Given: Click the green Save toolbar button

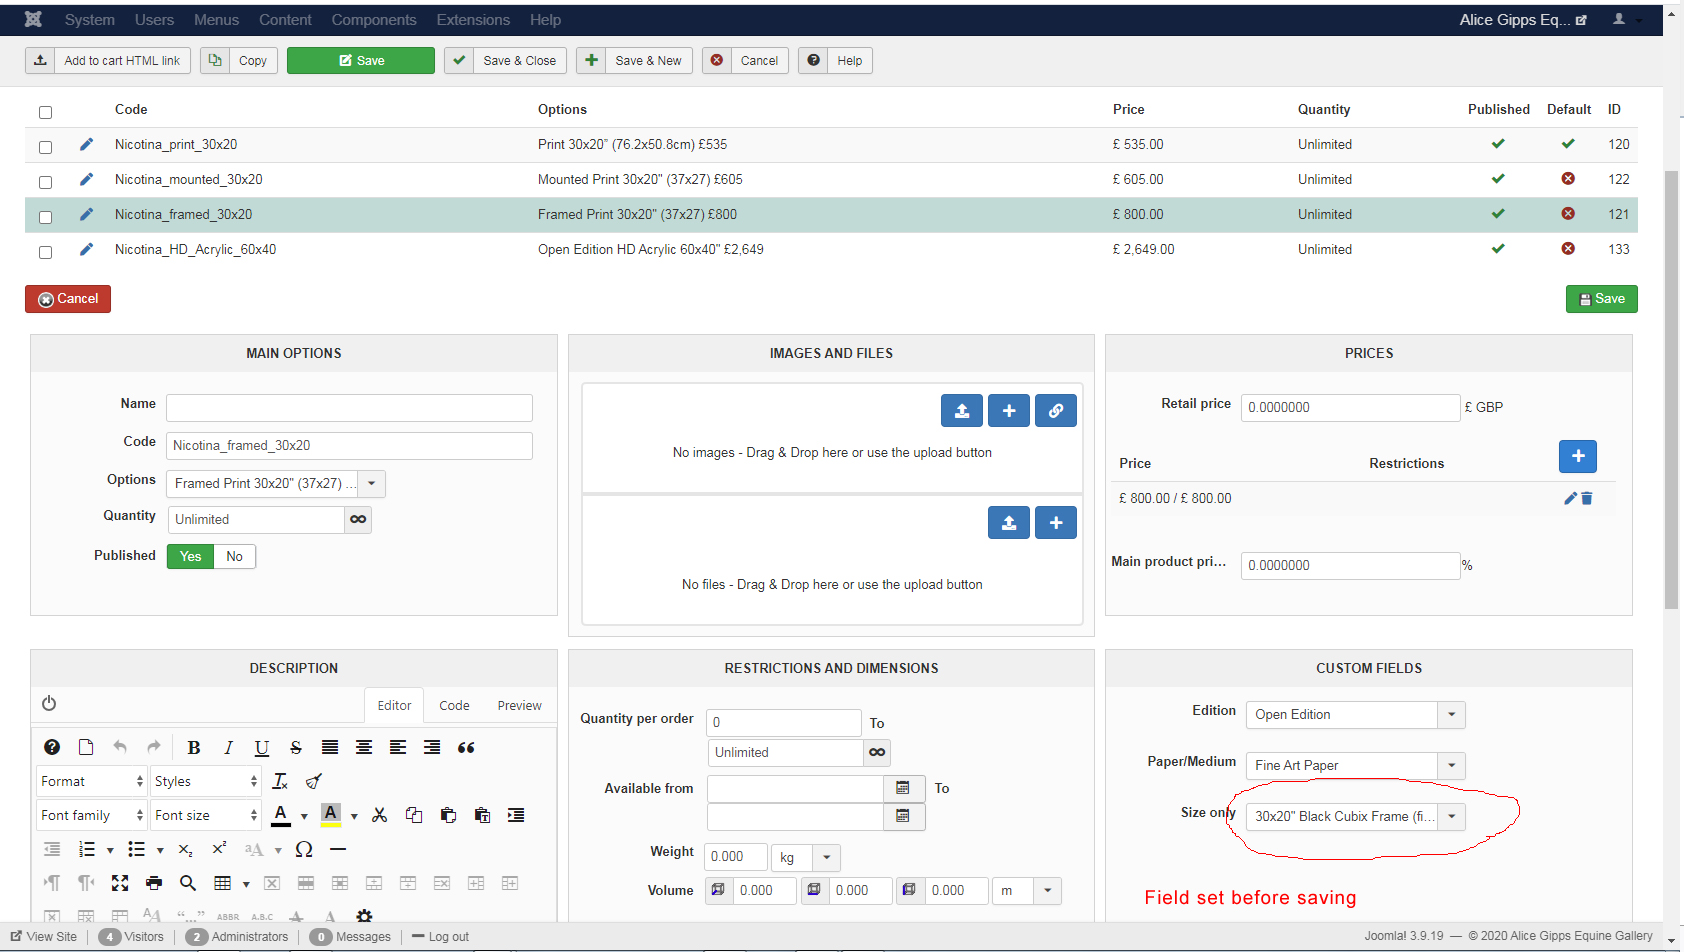Looking at the screenshot, I should pos(361,61).
